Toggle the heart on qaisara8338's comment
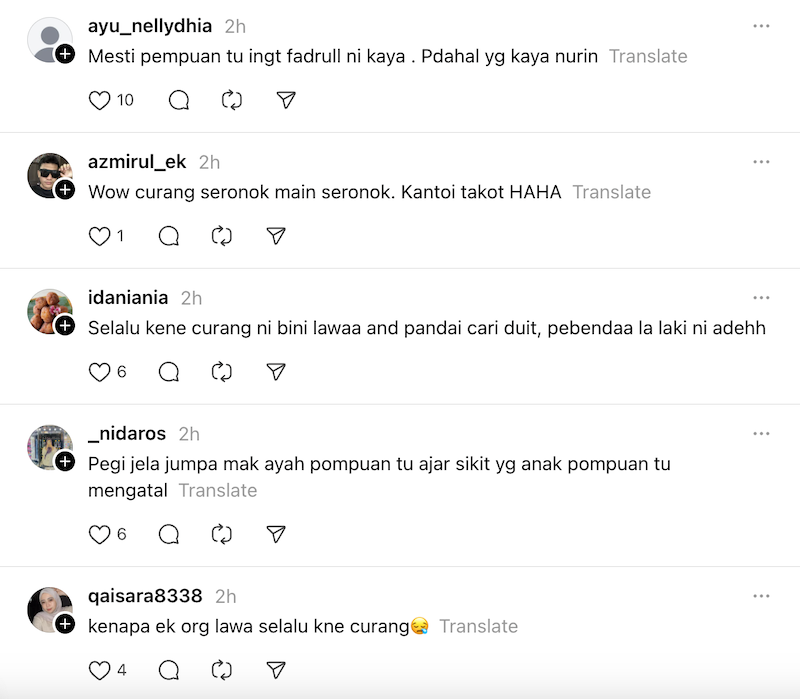The width and height of the screenshot is (800, 699). point(100,670)
